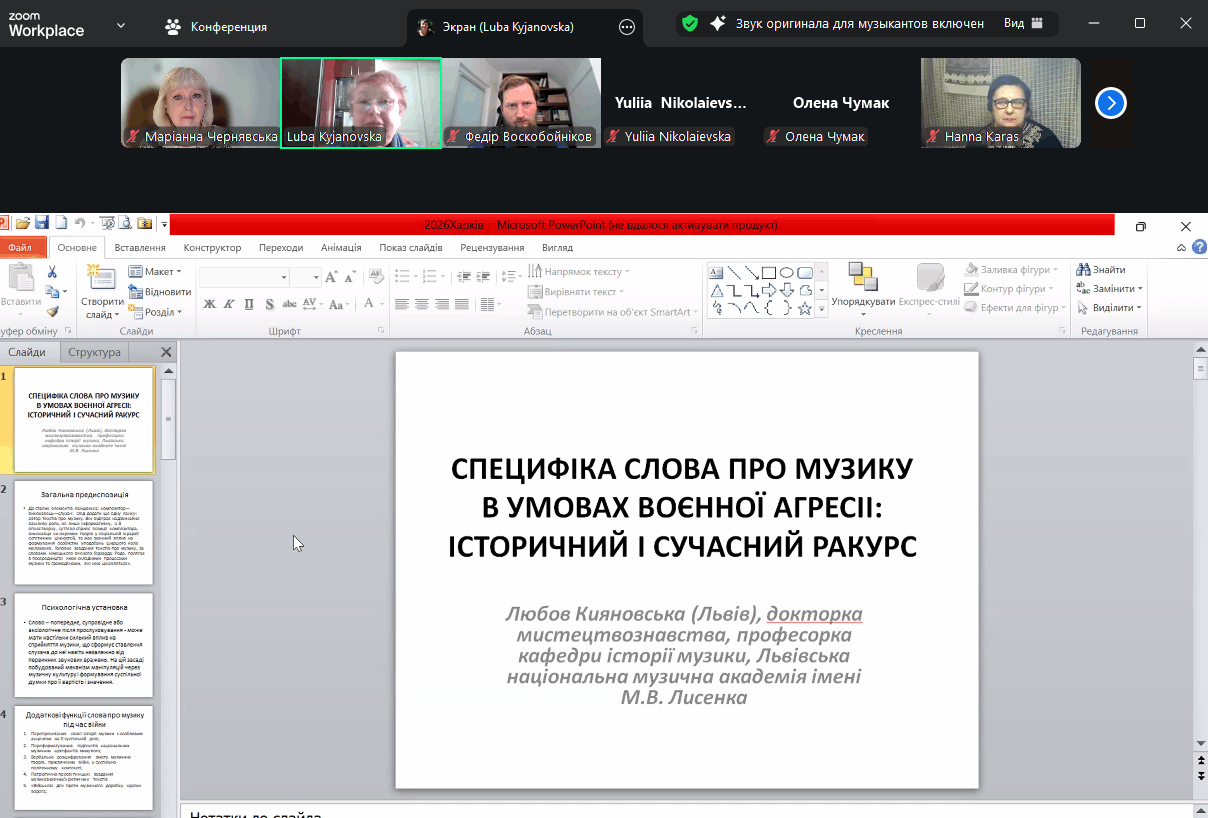Open the Макет layout dropdown

(155, 272)
